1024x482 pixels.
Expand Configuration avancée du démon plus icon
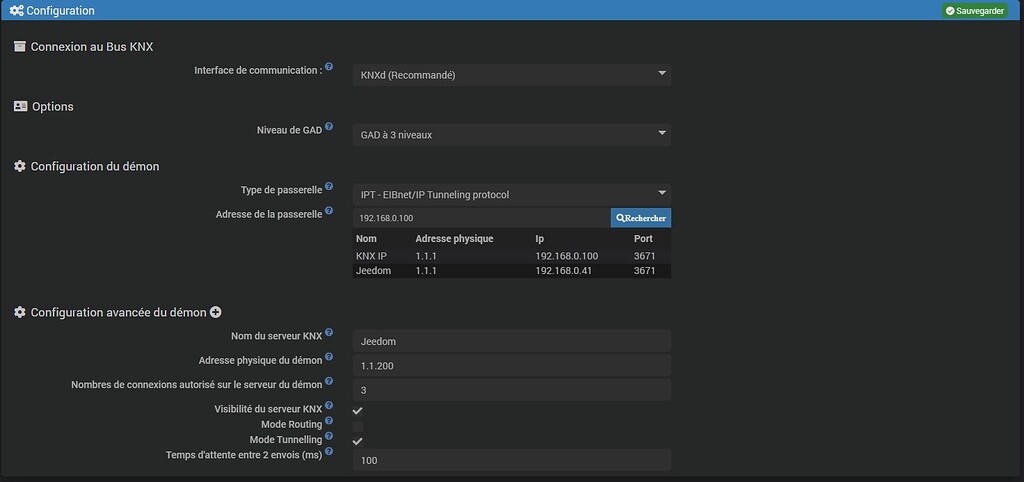pyautogui.click(x=215, y=313)
